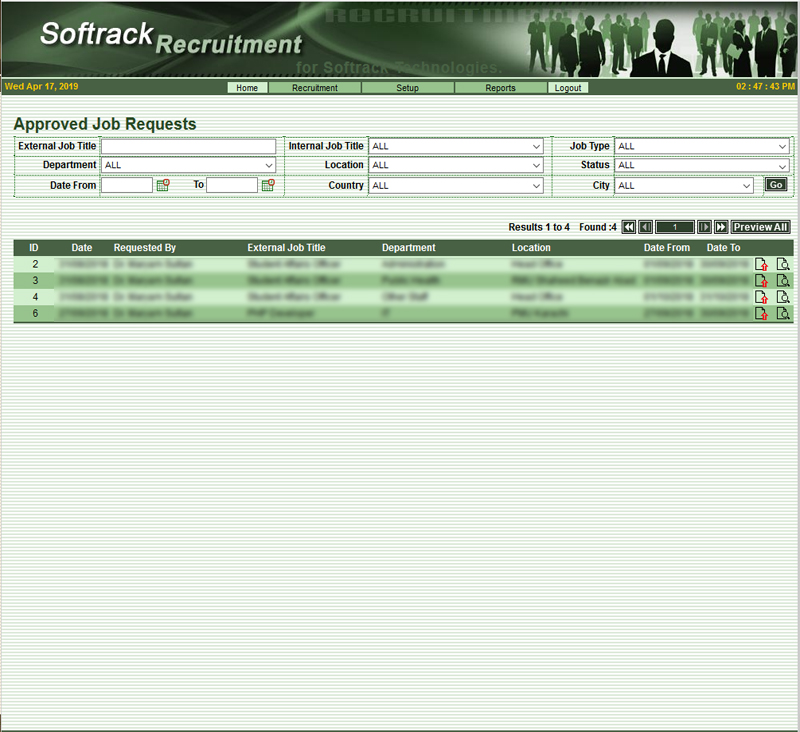Open the To date calendar picker
800x732 pixels.
268,185
